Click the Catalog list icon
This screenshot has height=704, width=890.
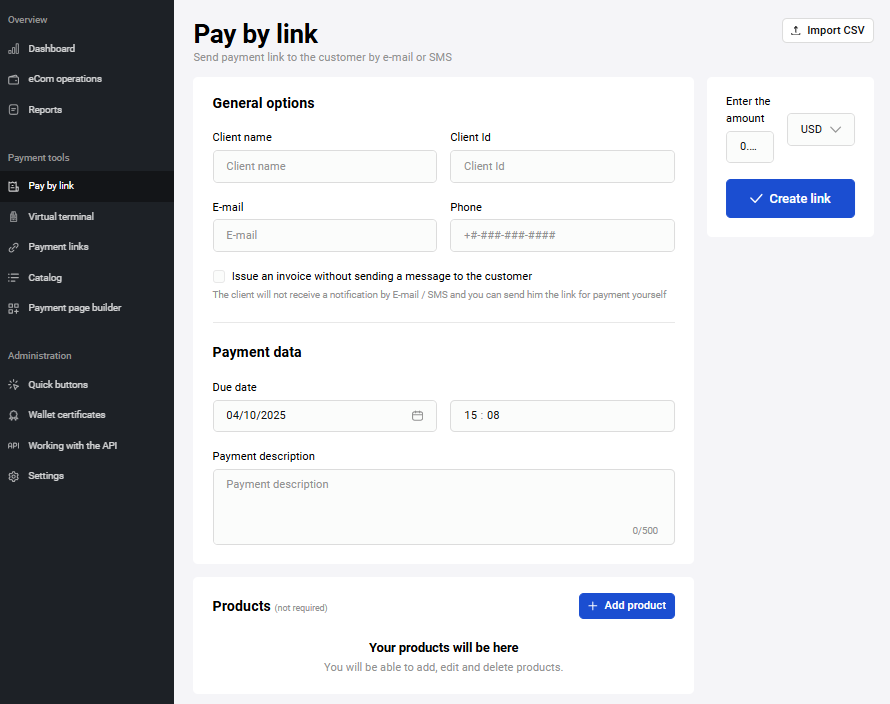pos(13,278)
